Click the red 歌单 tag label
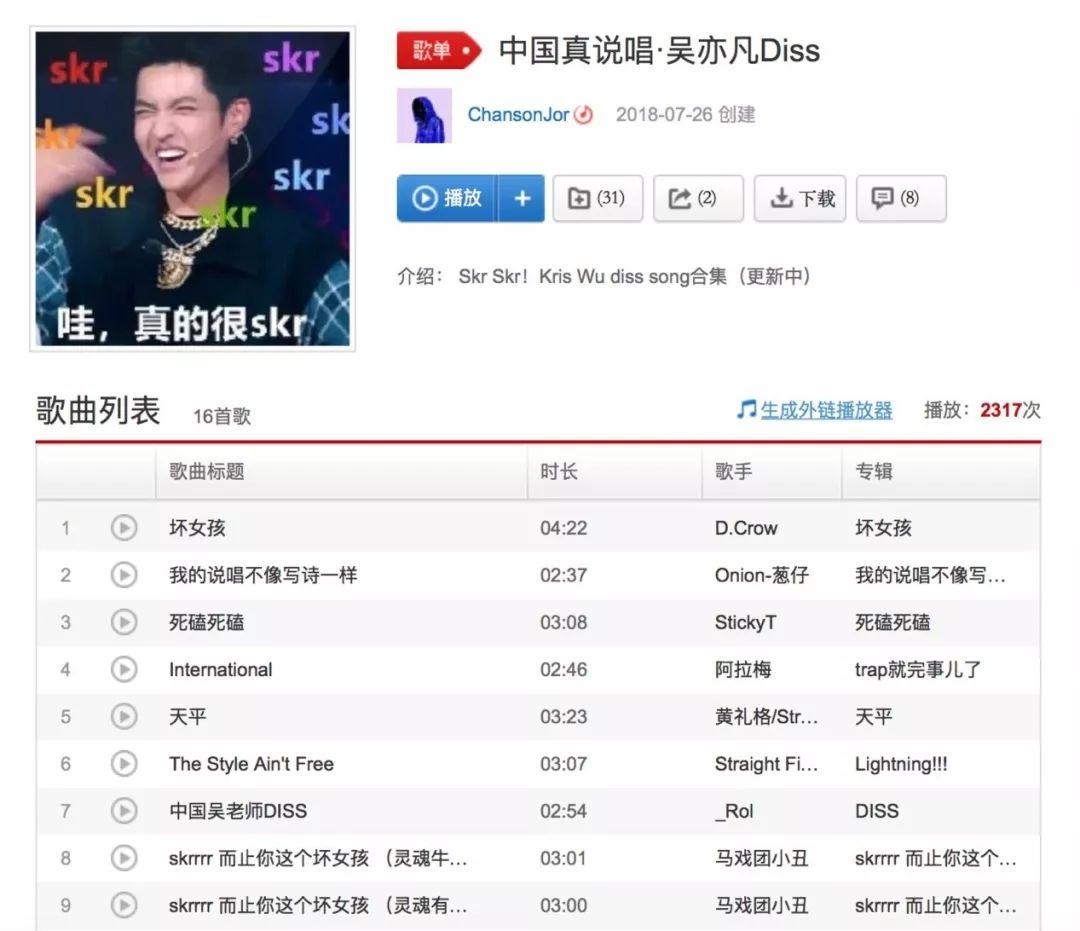 [437, 50]
